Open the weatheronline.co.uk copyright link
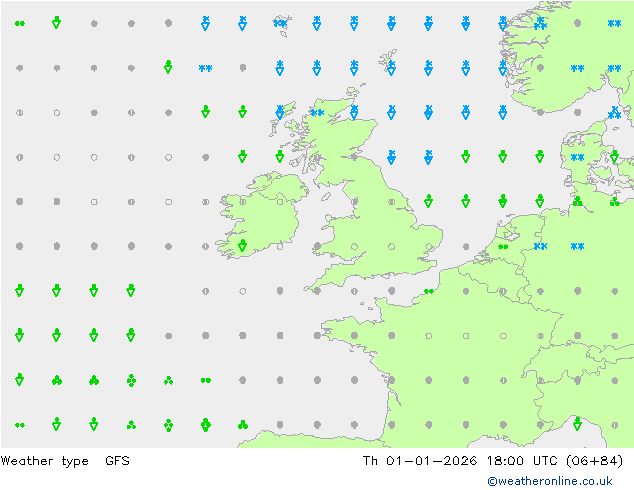 (x=550, y=481)
